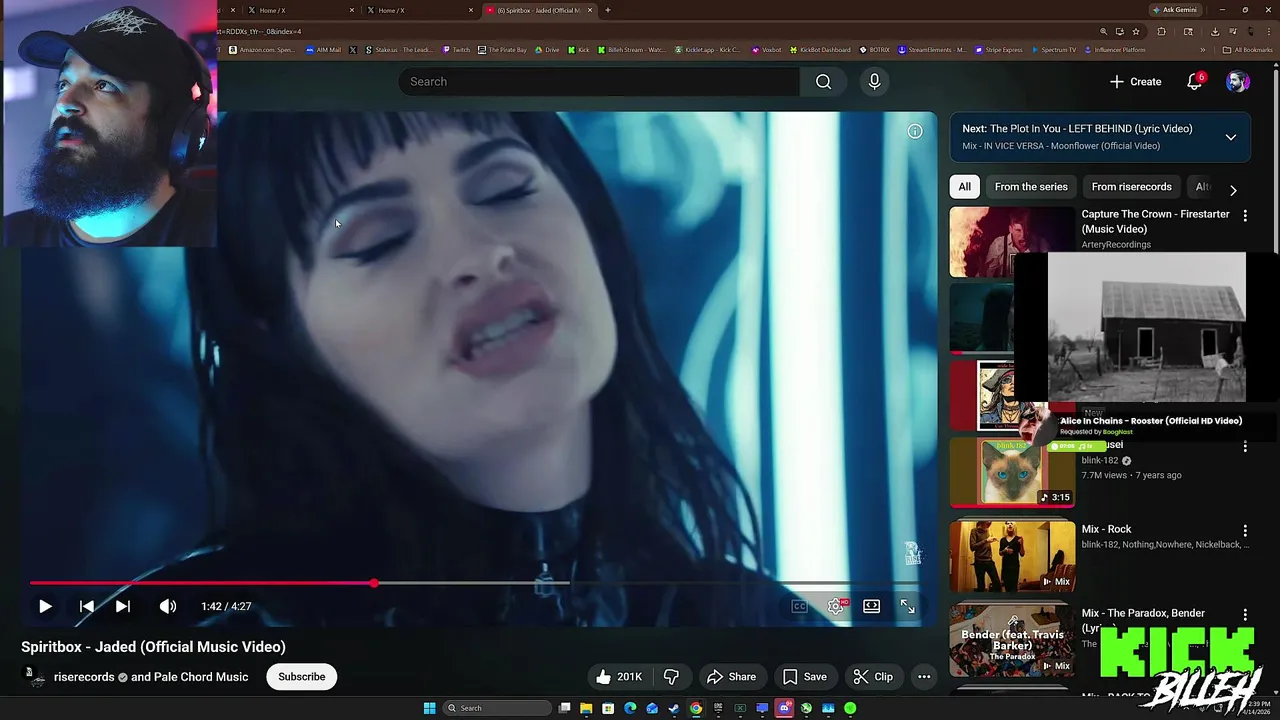Open the riserecords channel link
Image resolution: width=1280 pixels, height=720 pixels.
pos(84,677)
